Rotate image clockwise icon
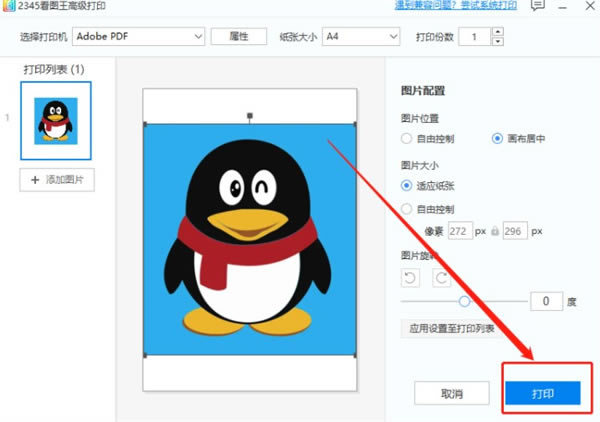 click(441, 278)
